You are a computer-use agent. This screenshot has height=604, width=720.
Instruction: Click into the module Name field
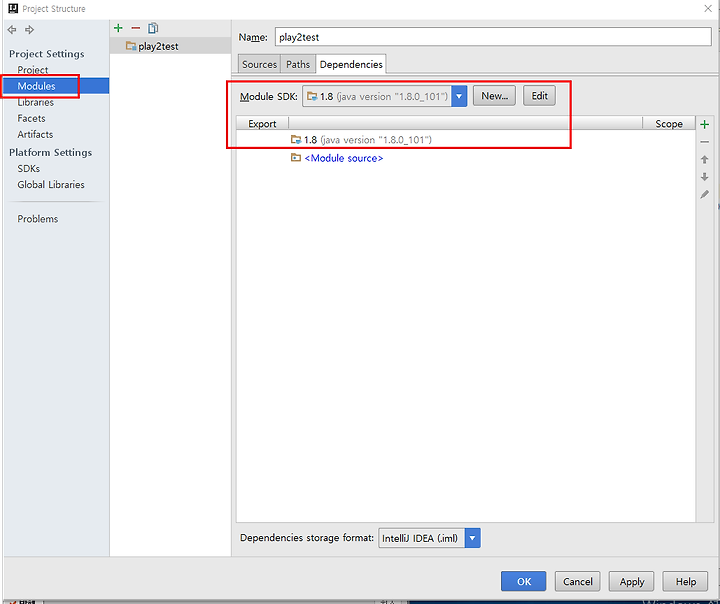pyautogui.click(x=493, y=37)
